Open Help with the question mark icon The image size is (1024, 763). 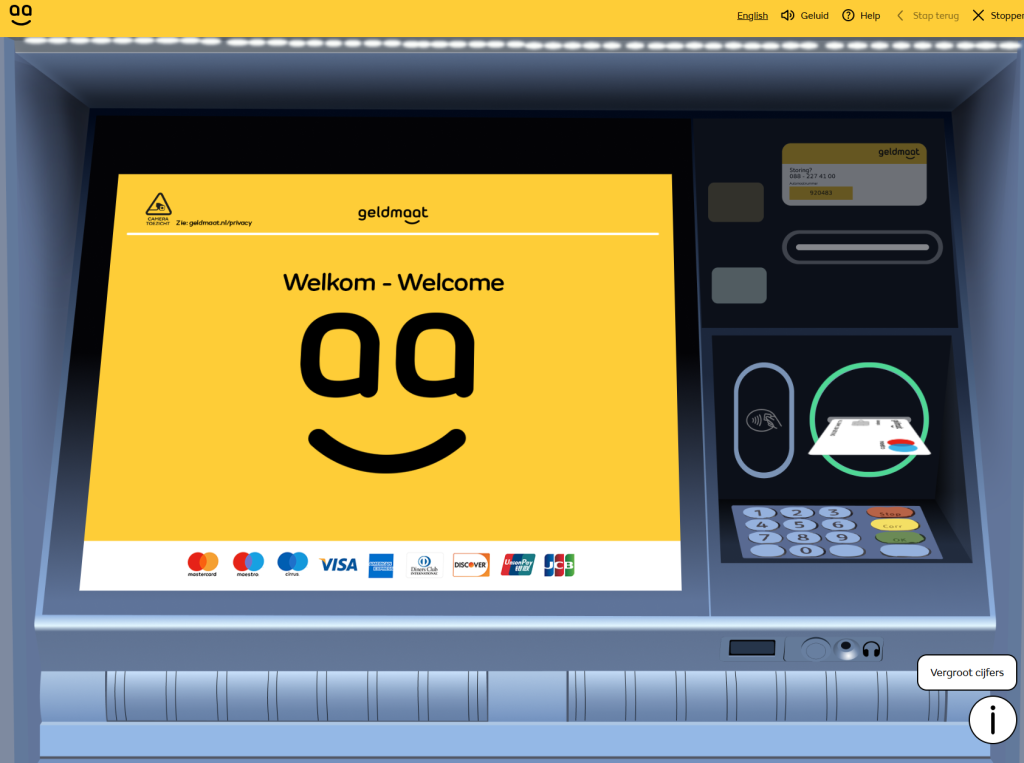tap(848, 15)
